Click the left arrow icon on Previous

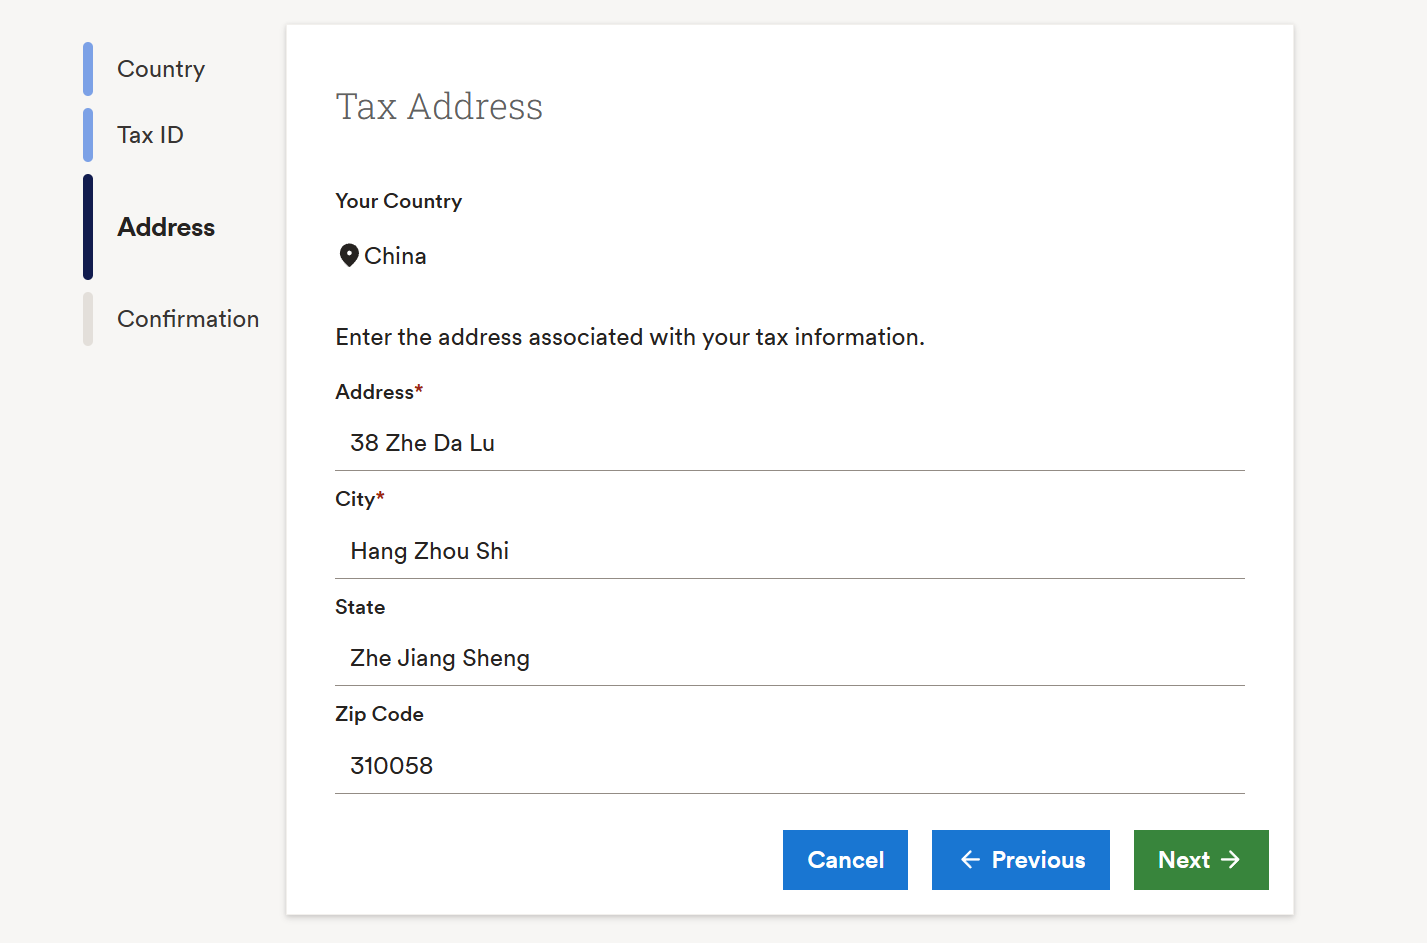pos(970,860)
